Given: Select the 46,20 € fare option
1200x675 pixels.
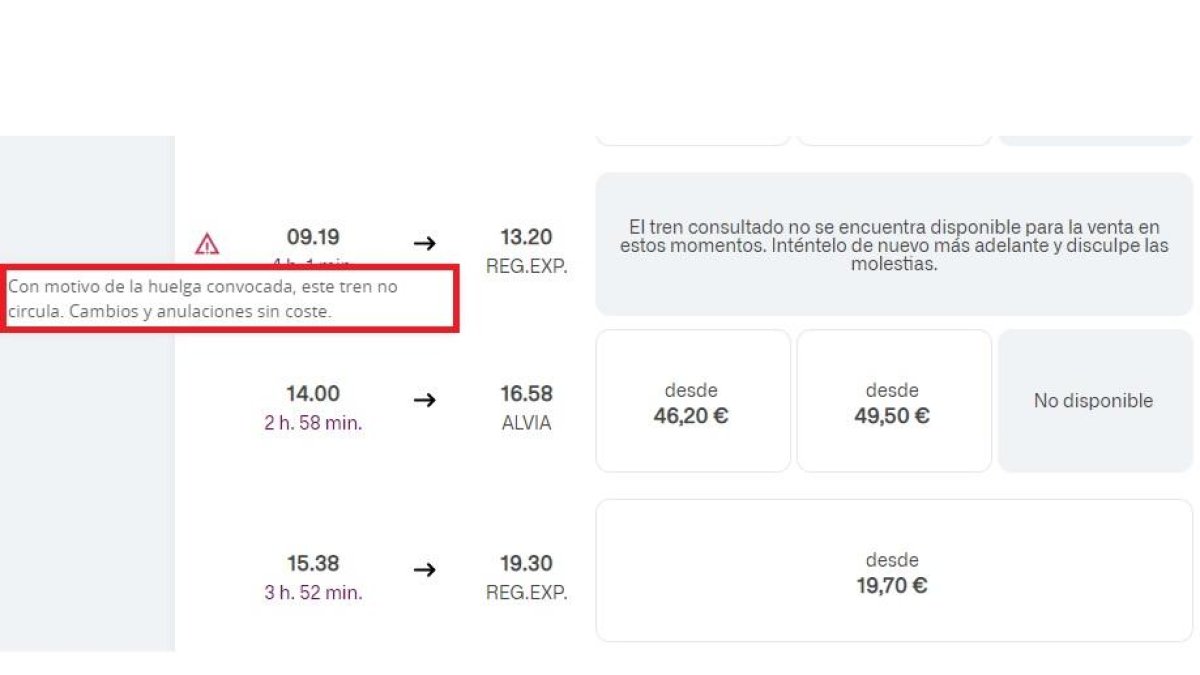Looking at the screenshot, I should coord(693,400).
